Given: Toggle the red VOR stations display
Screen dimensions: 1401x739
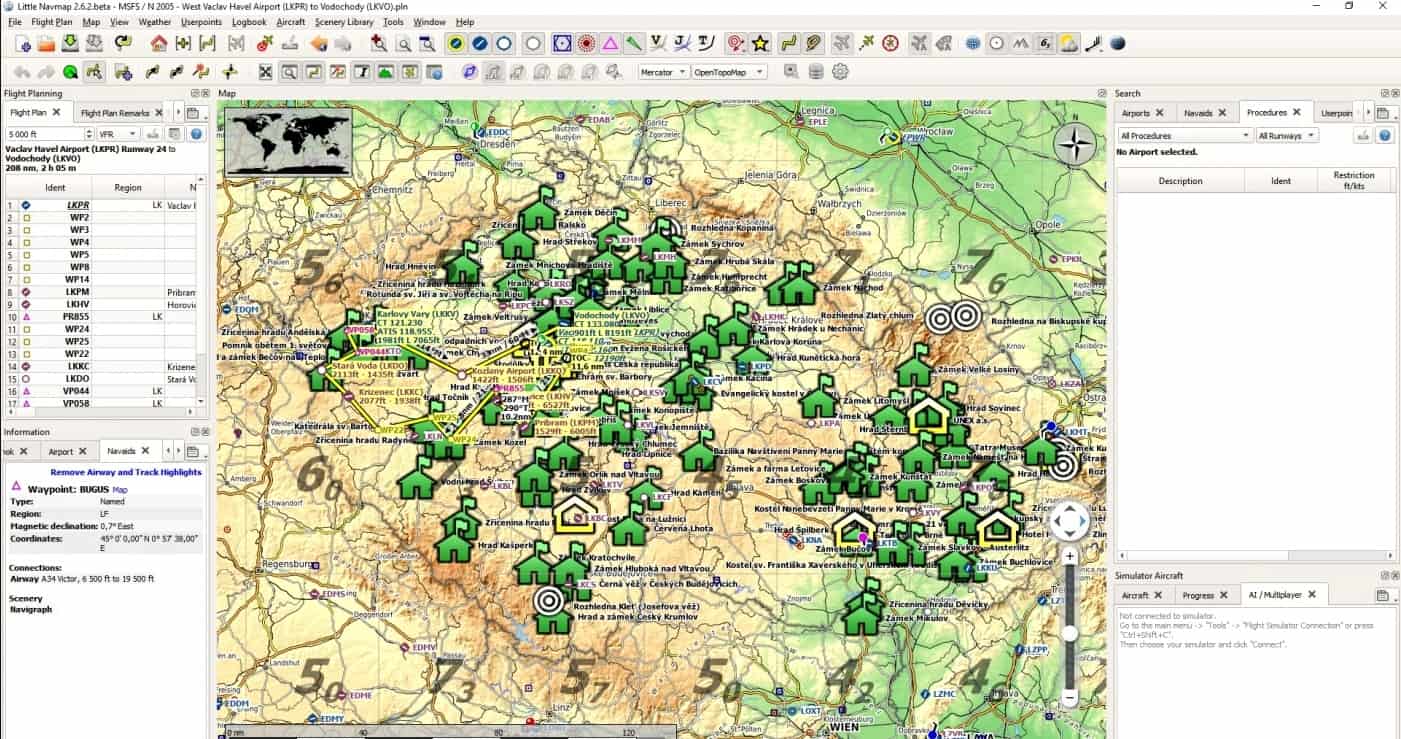Looking at the screenshot, I should (585, 43).
